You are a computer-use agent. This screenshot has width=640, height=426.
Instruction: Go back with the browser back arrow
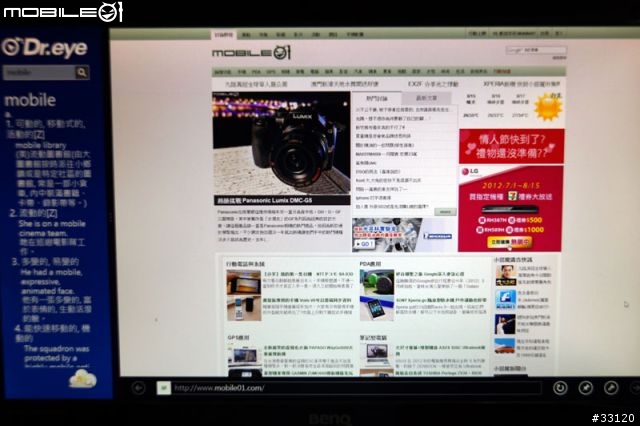[x=139, y=388]
